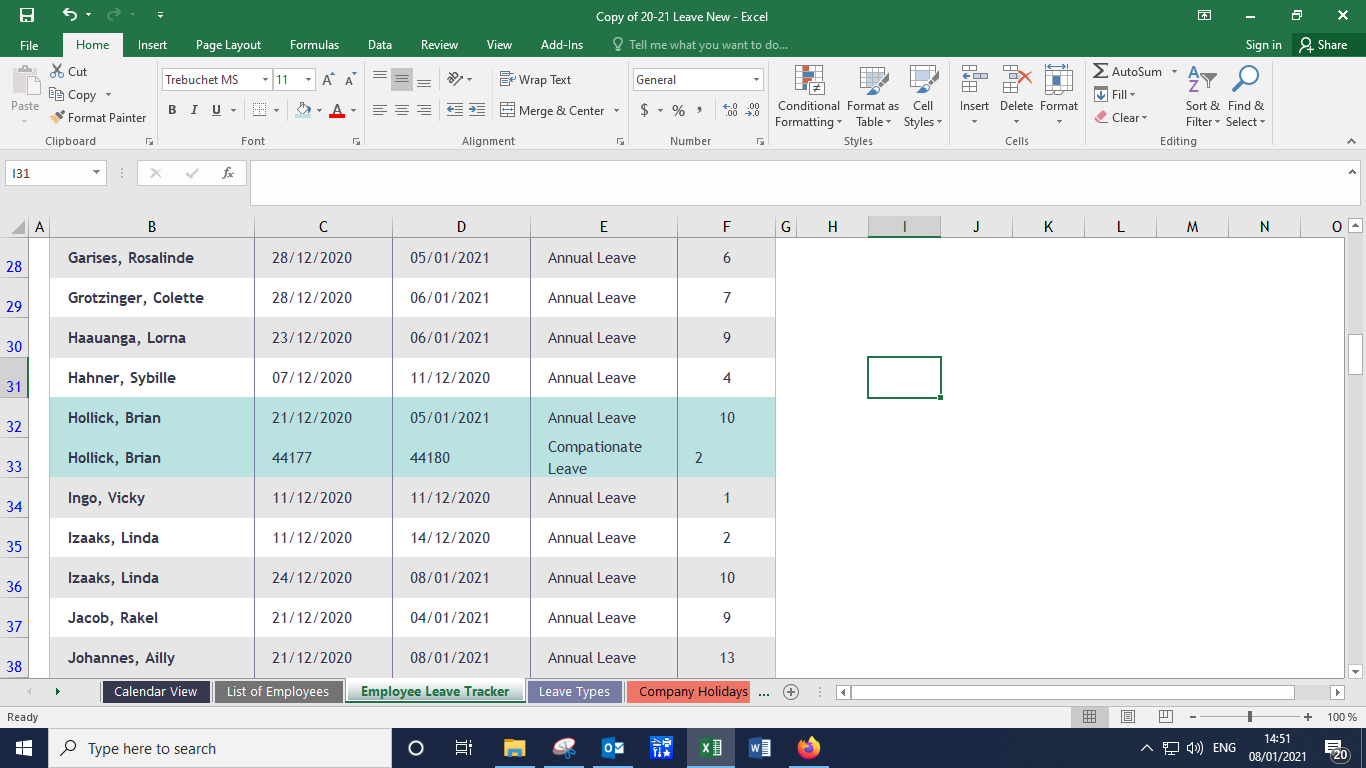Expand Merge & Center dropdown arrow
The height and width of the screenshot is (768, 1366).
(616, 110)
